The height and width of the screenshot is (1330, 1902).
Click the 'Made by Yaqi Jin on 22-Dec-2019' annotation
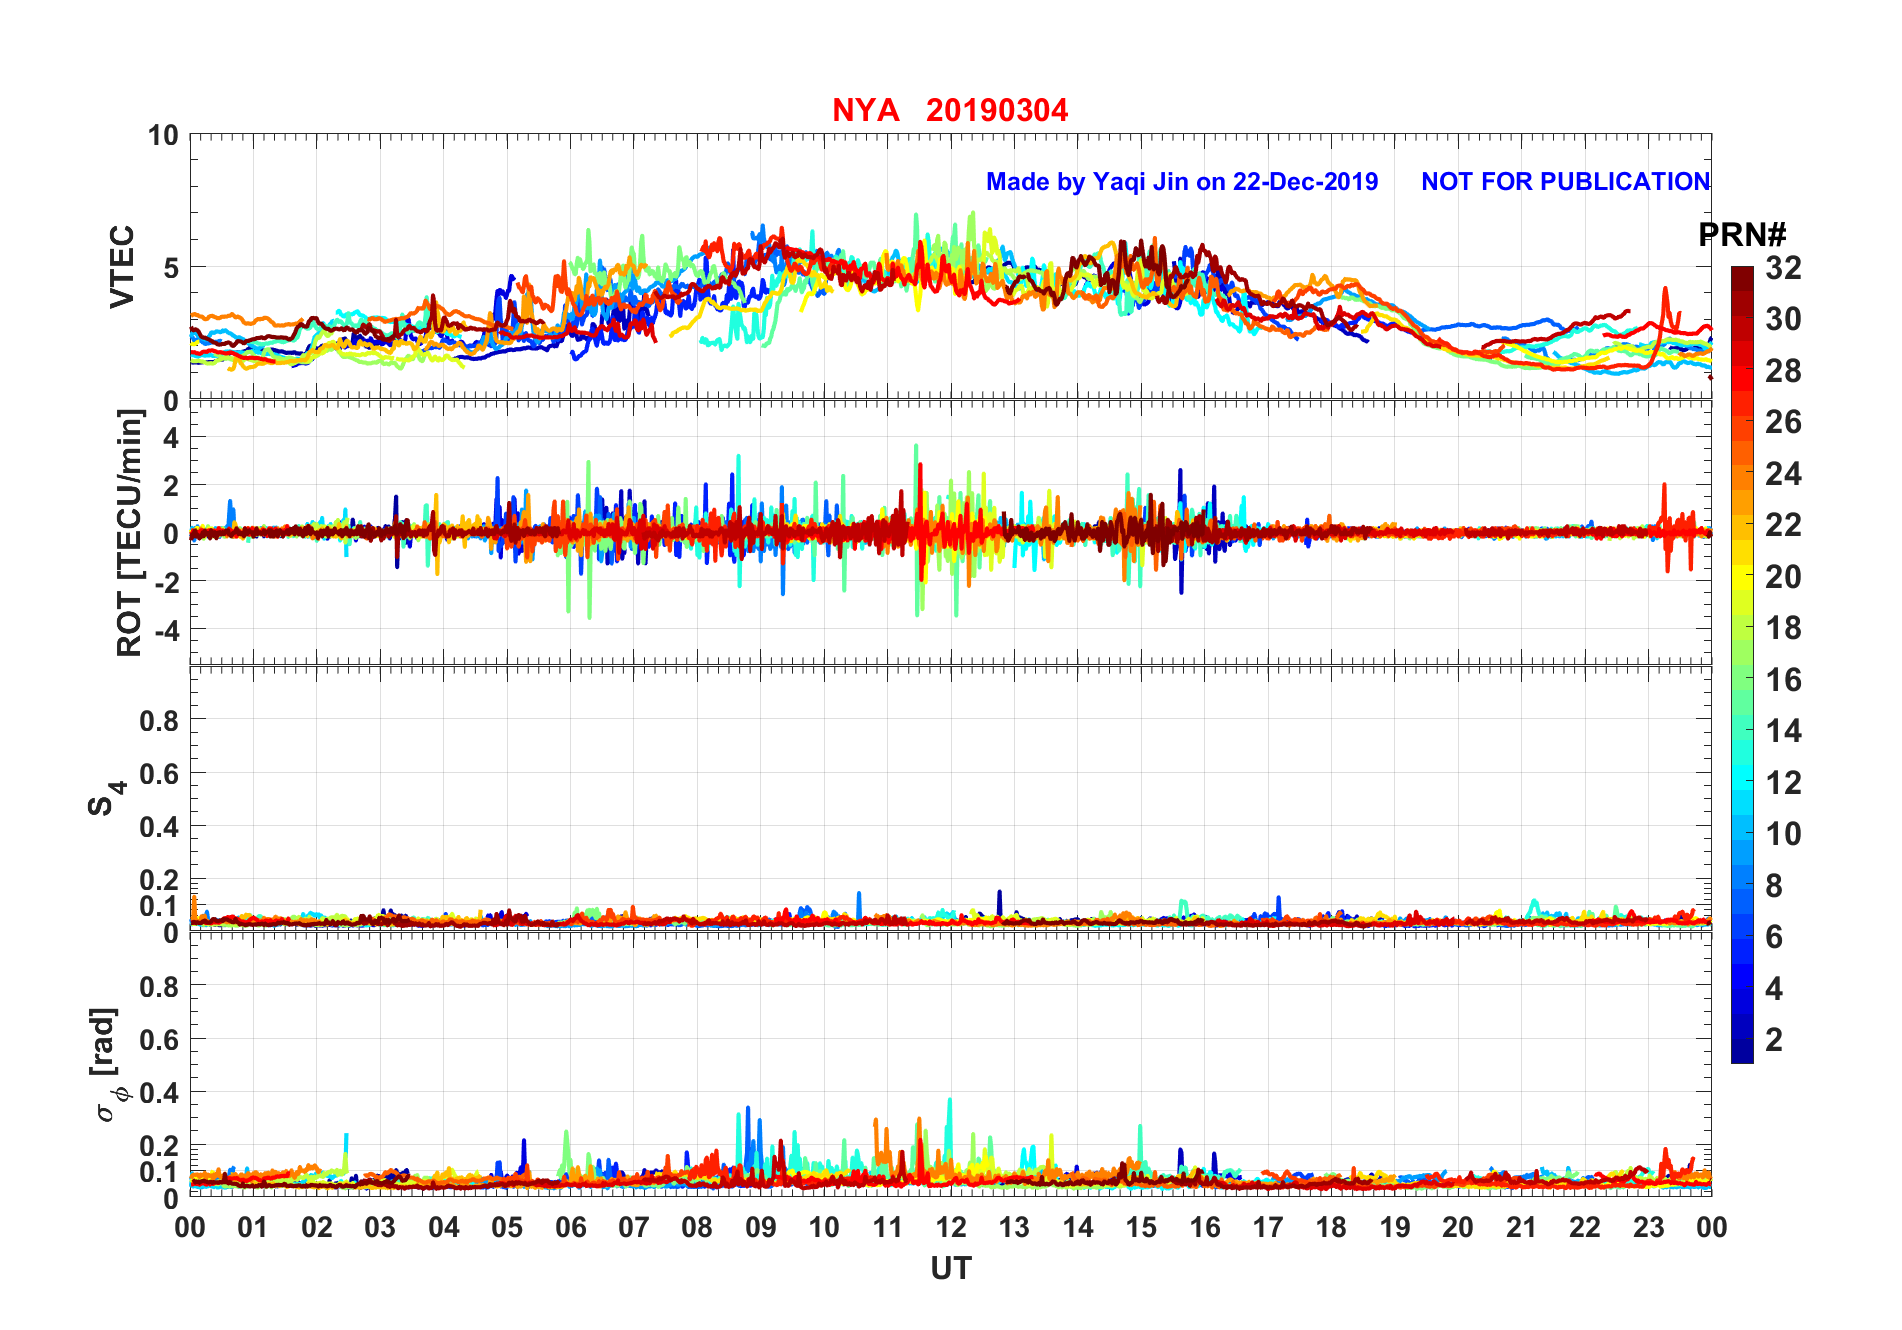coord(1182,182)
